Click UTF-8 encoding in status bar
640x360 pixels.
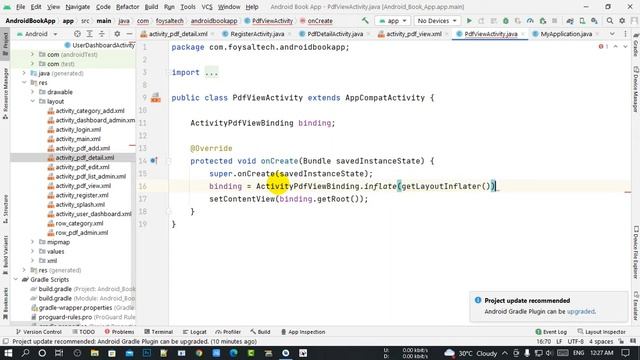click(x=576, y=341)
